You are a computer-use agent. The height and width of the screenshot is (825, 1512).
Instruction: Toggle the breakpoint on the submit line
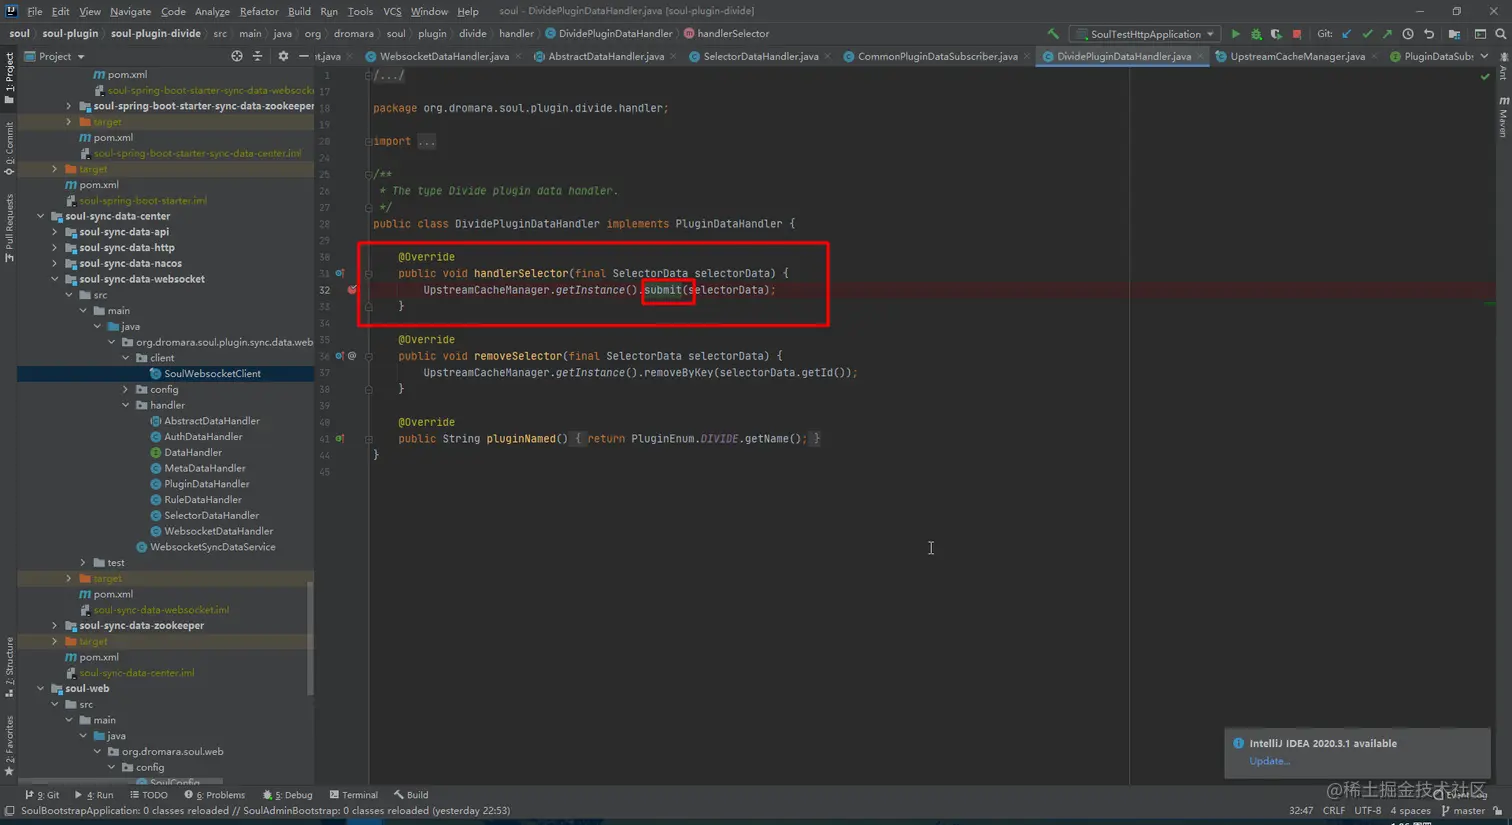352,290
